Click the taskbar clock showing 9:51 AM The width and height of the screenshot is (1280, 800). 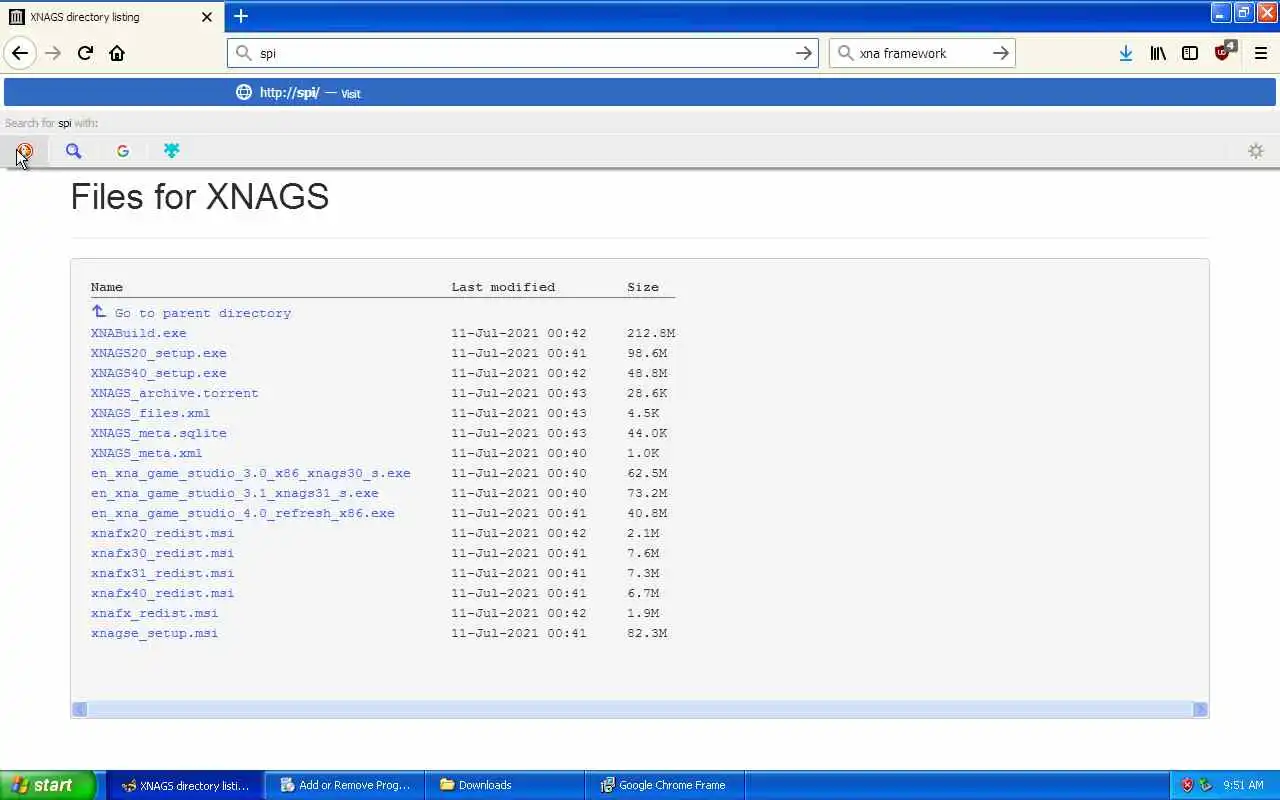(1243, 785)
